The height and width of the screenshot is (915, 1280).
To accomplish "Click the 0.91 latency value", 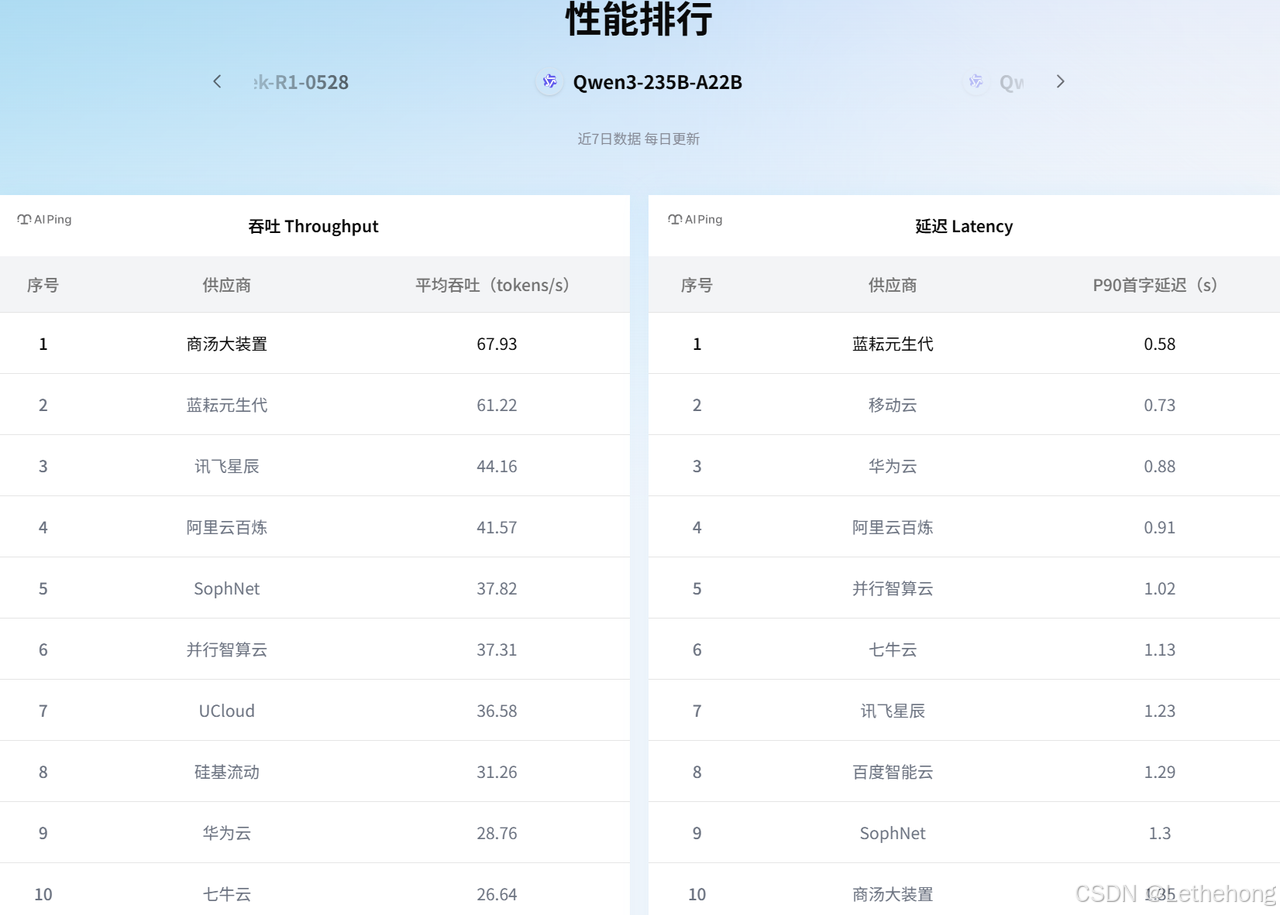I will pyautogui.click(x=1160, y=527).
